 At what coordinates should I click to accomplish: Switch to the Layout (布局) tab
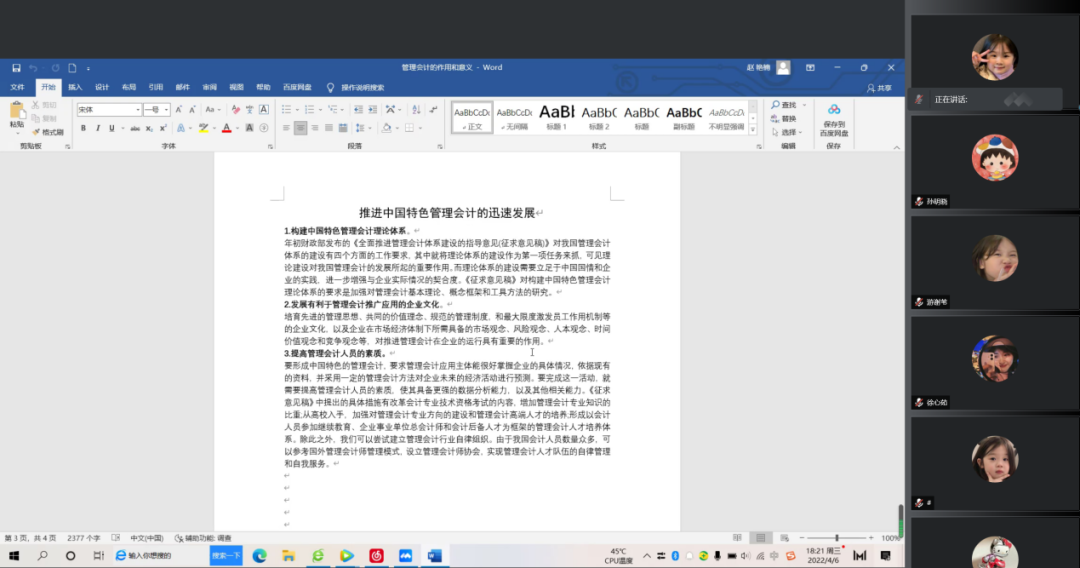pyautogui.click(x=129, y=87)
